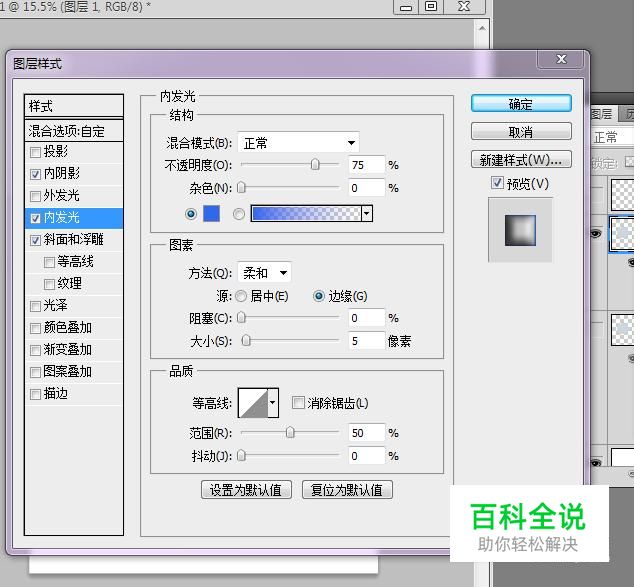Toggle the 预览 preview checkbox
The image size is (634, 587).
point(497,183)
